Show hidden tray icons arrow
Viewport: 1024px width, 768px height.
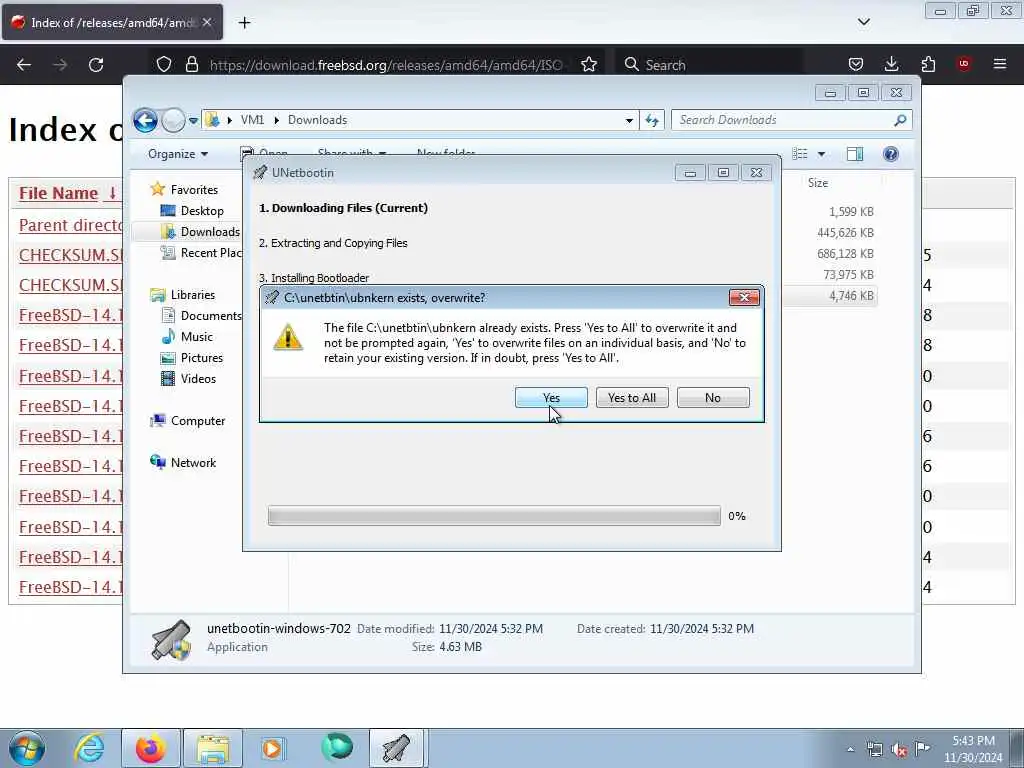coord(850,750)
